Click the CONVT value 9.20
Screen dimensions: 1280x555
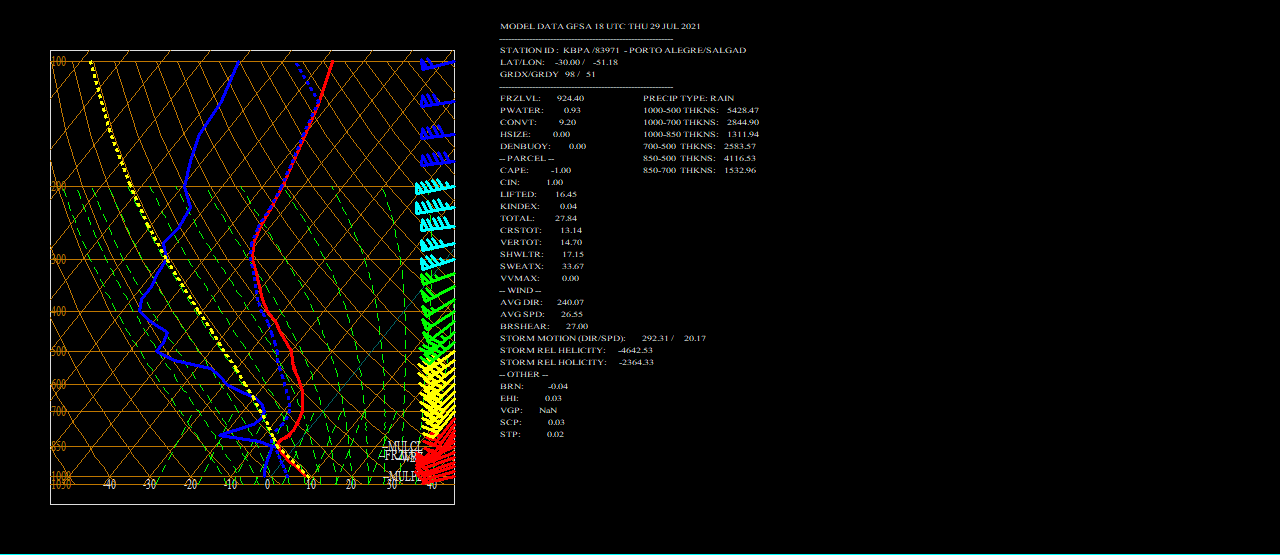click(x=567, y=122)
